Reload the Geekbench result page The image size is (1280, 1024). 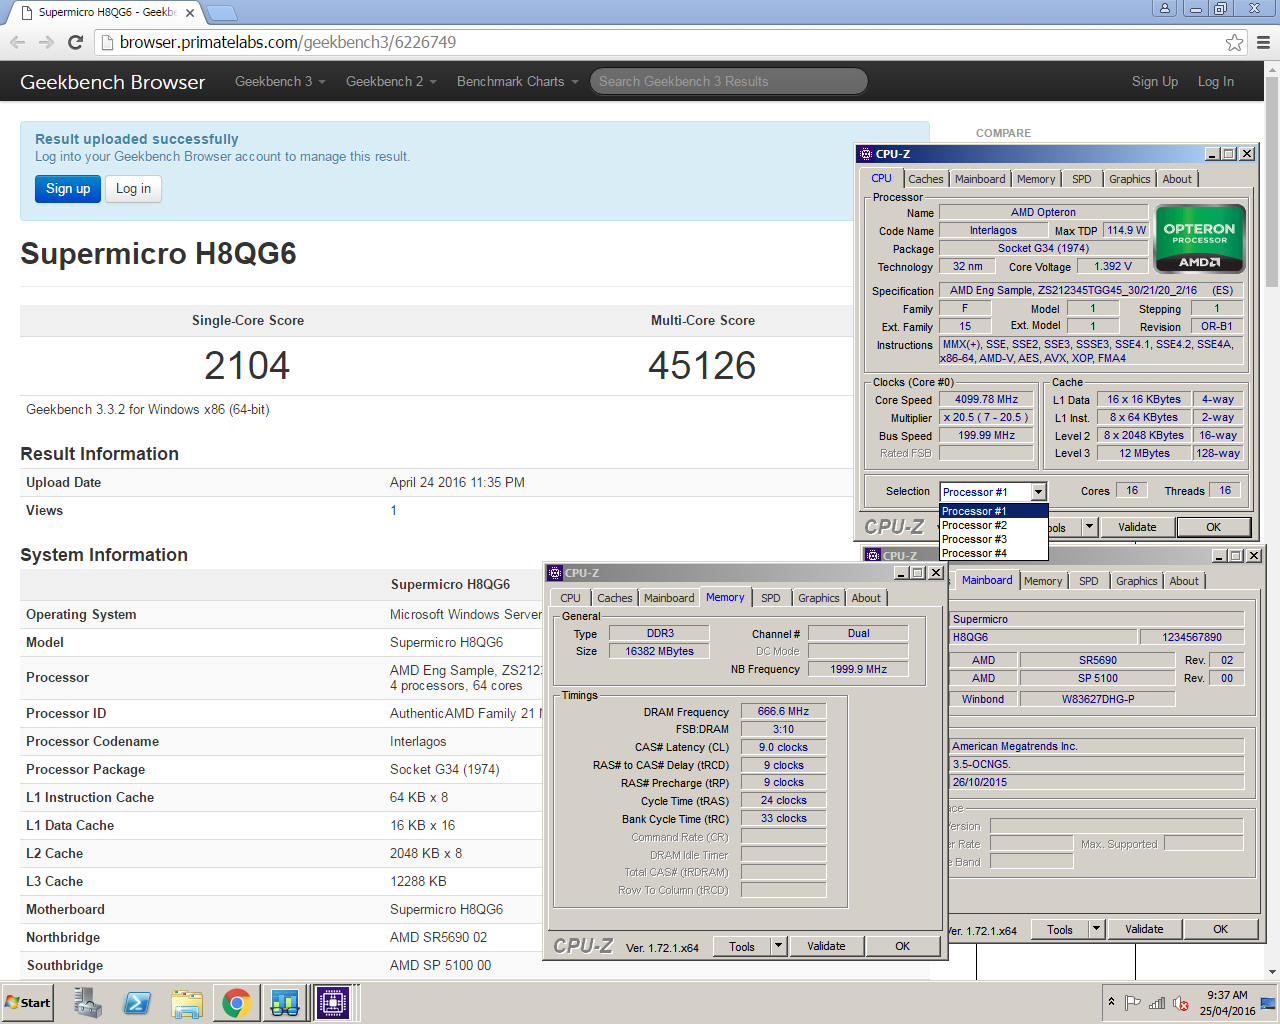75,42
